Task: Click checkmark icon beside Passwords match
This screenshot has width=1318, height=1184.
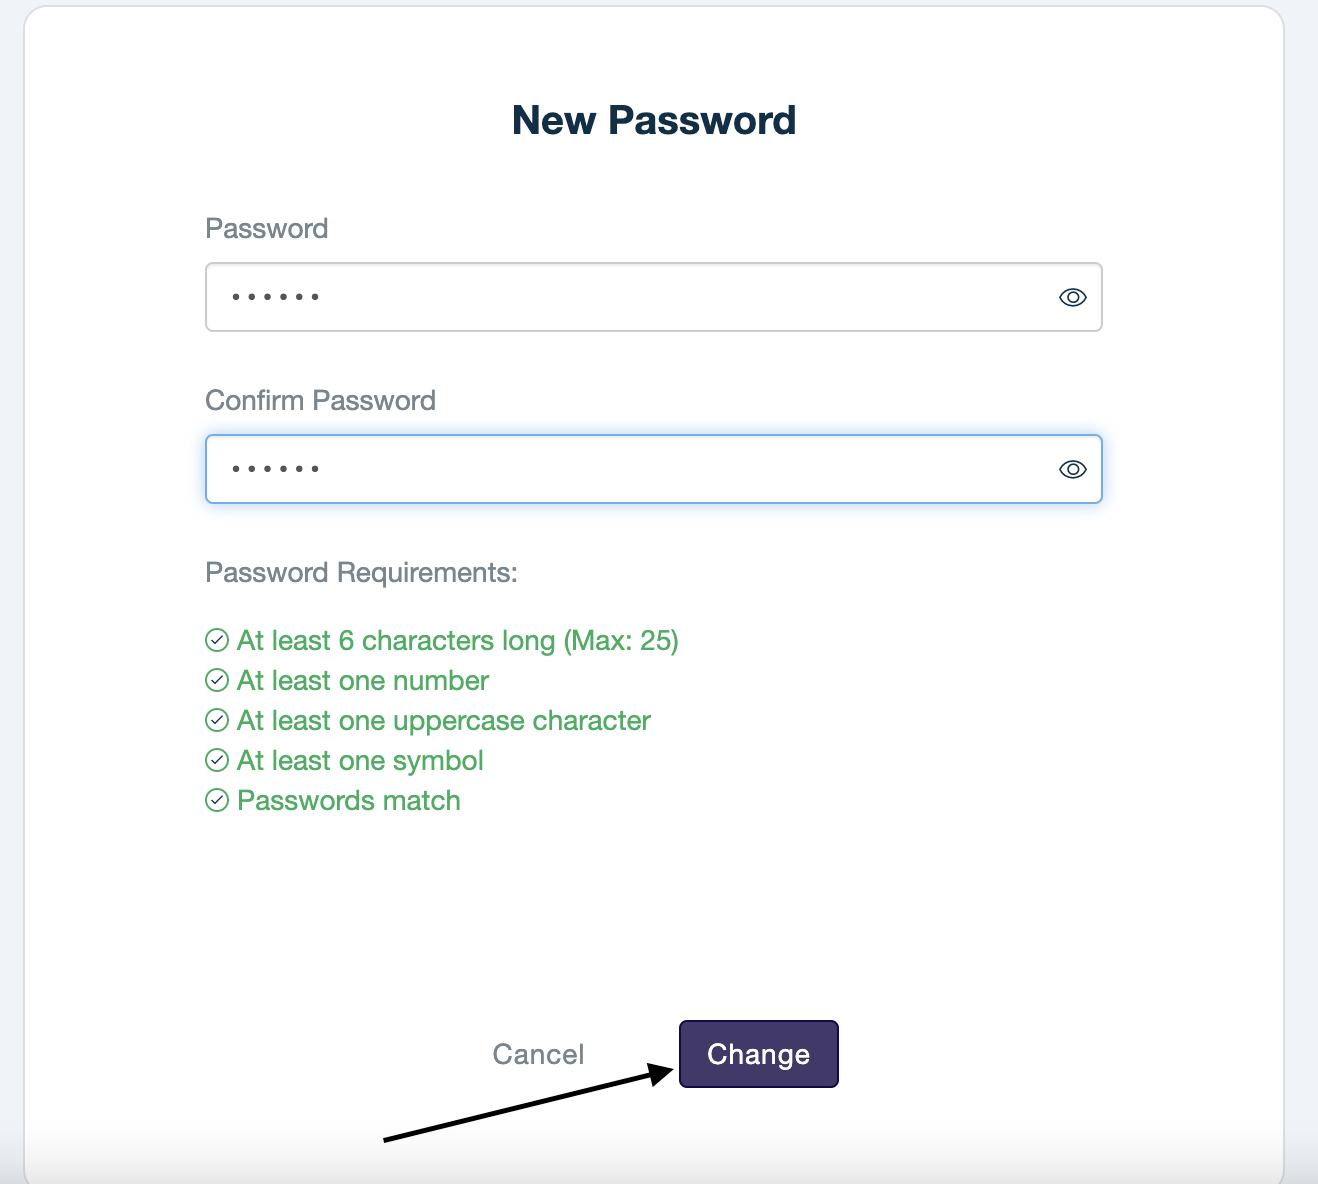Action: click(x=217, y=800)
